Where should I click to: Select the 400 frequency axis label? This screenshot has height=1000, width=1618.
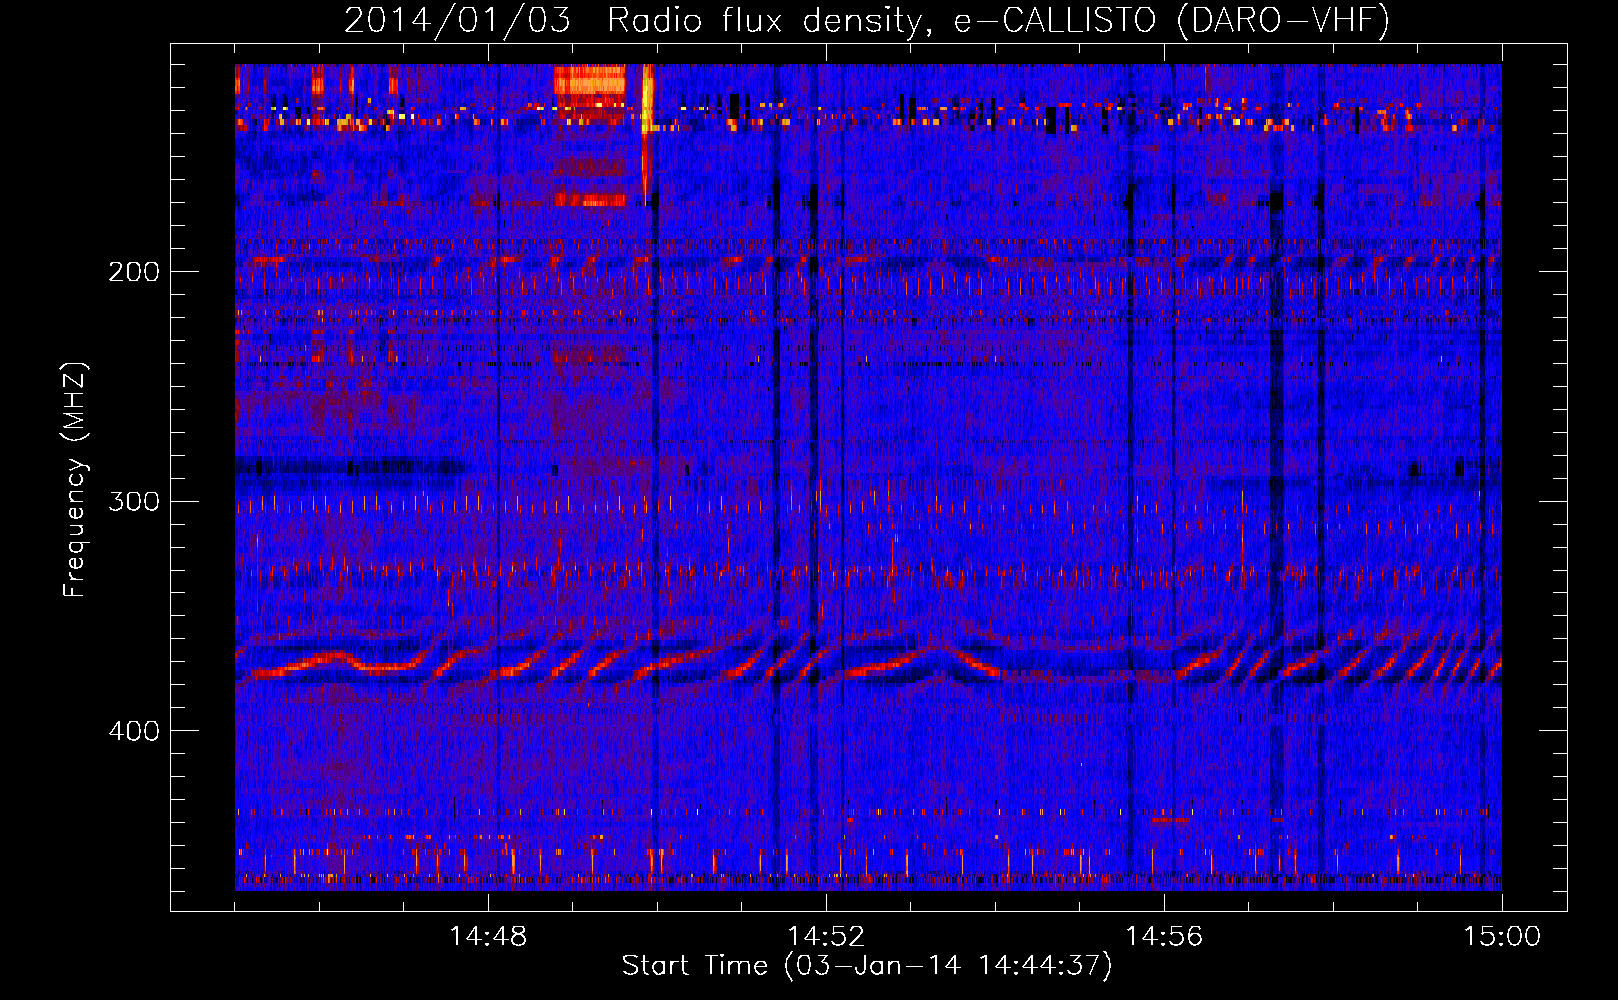click(134, 731)
